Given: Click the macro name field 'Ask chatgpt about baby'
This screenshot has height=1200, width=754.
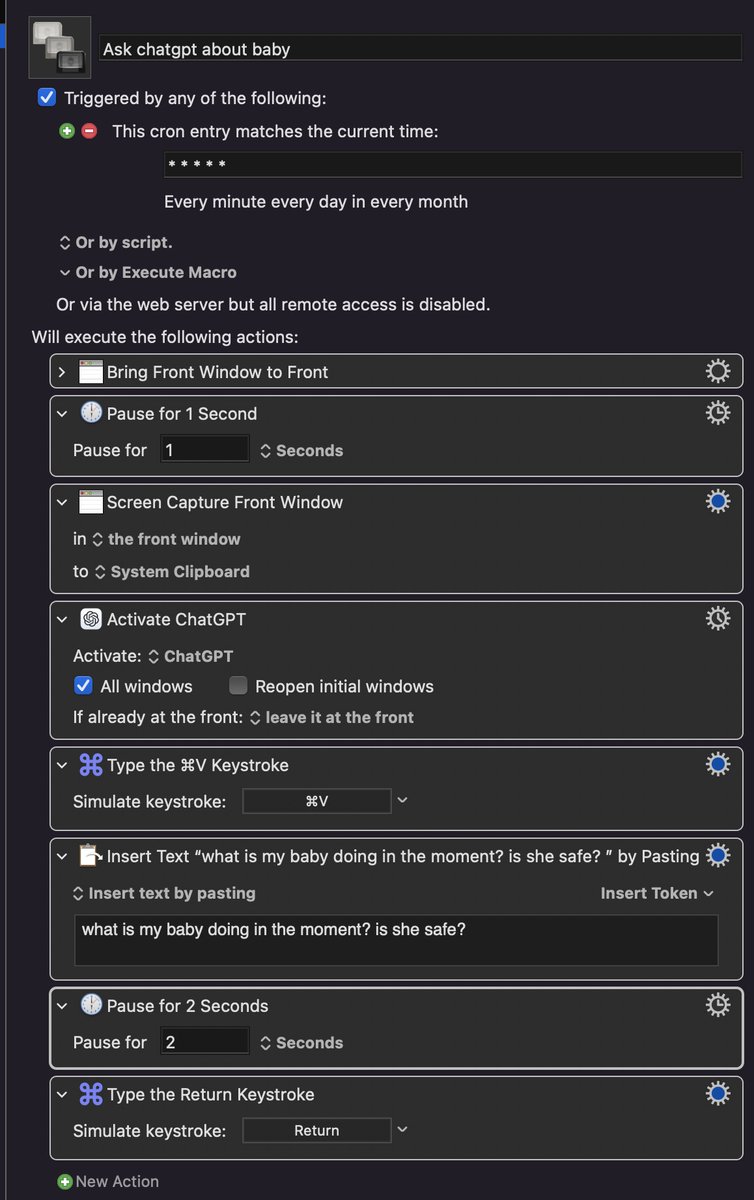Looking at the screenshot, I should [x=420, y=48].
